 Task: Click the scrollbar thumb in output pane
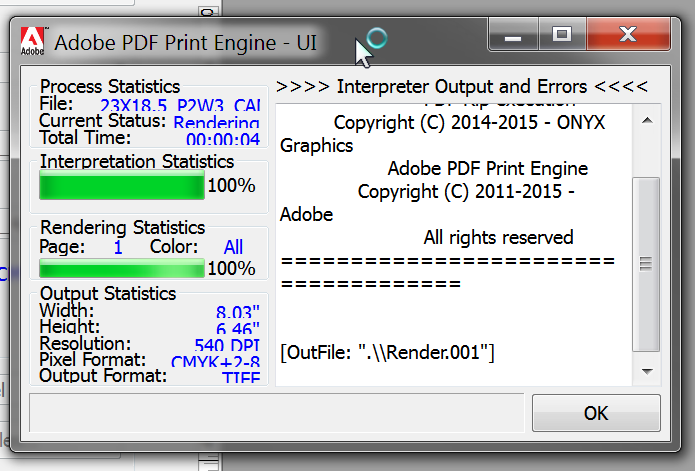coord(646,264)
